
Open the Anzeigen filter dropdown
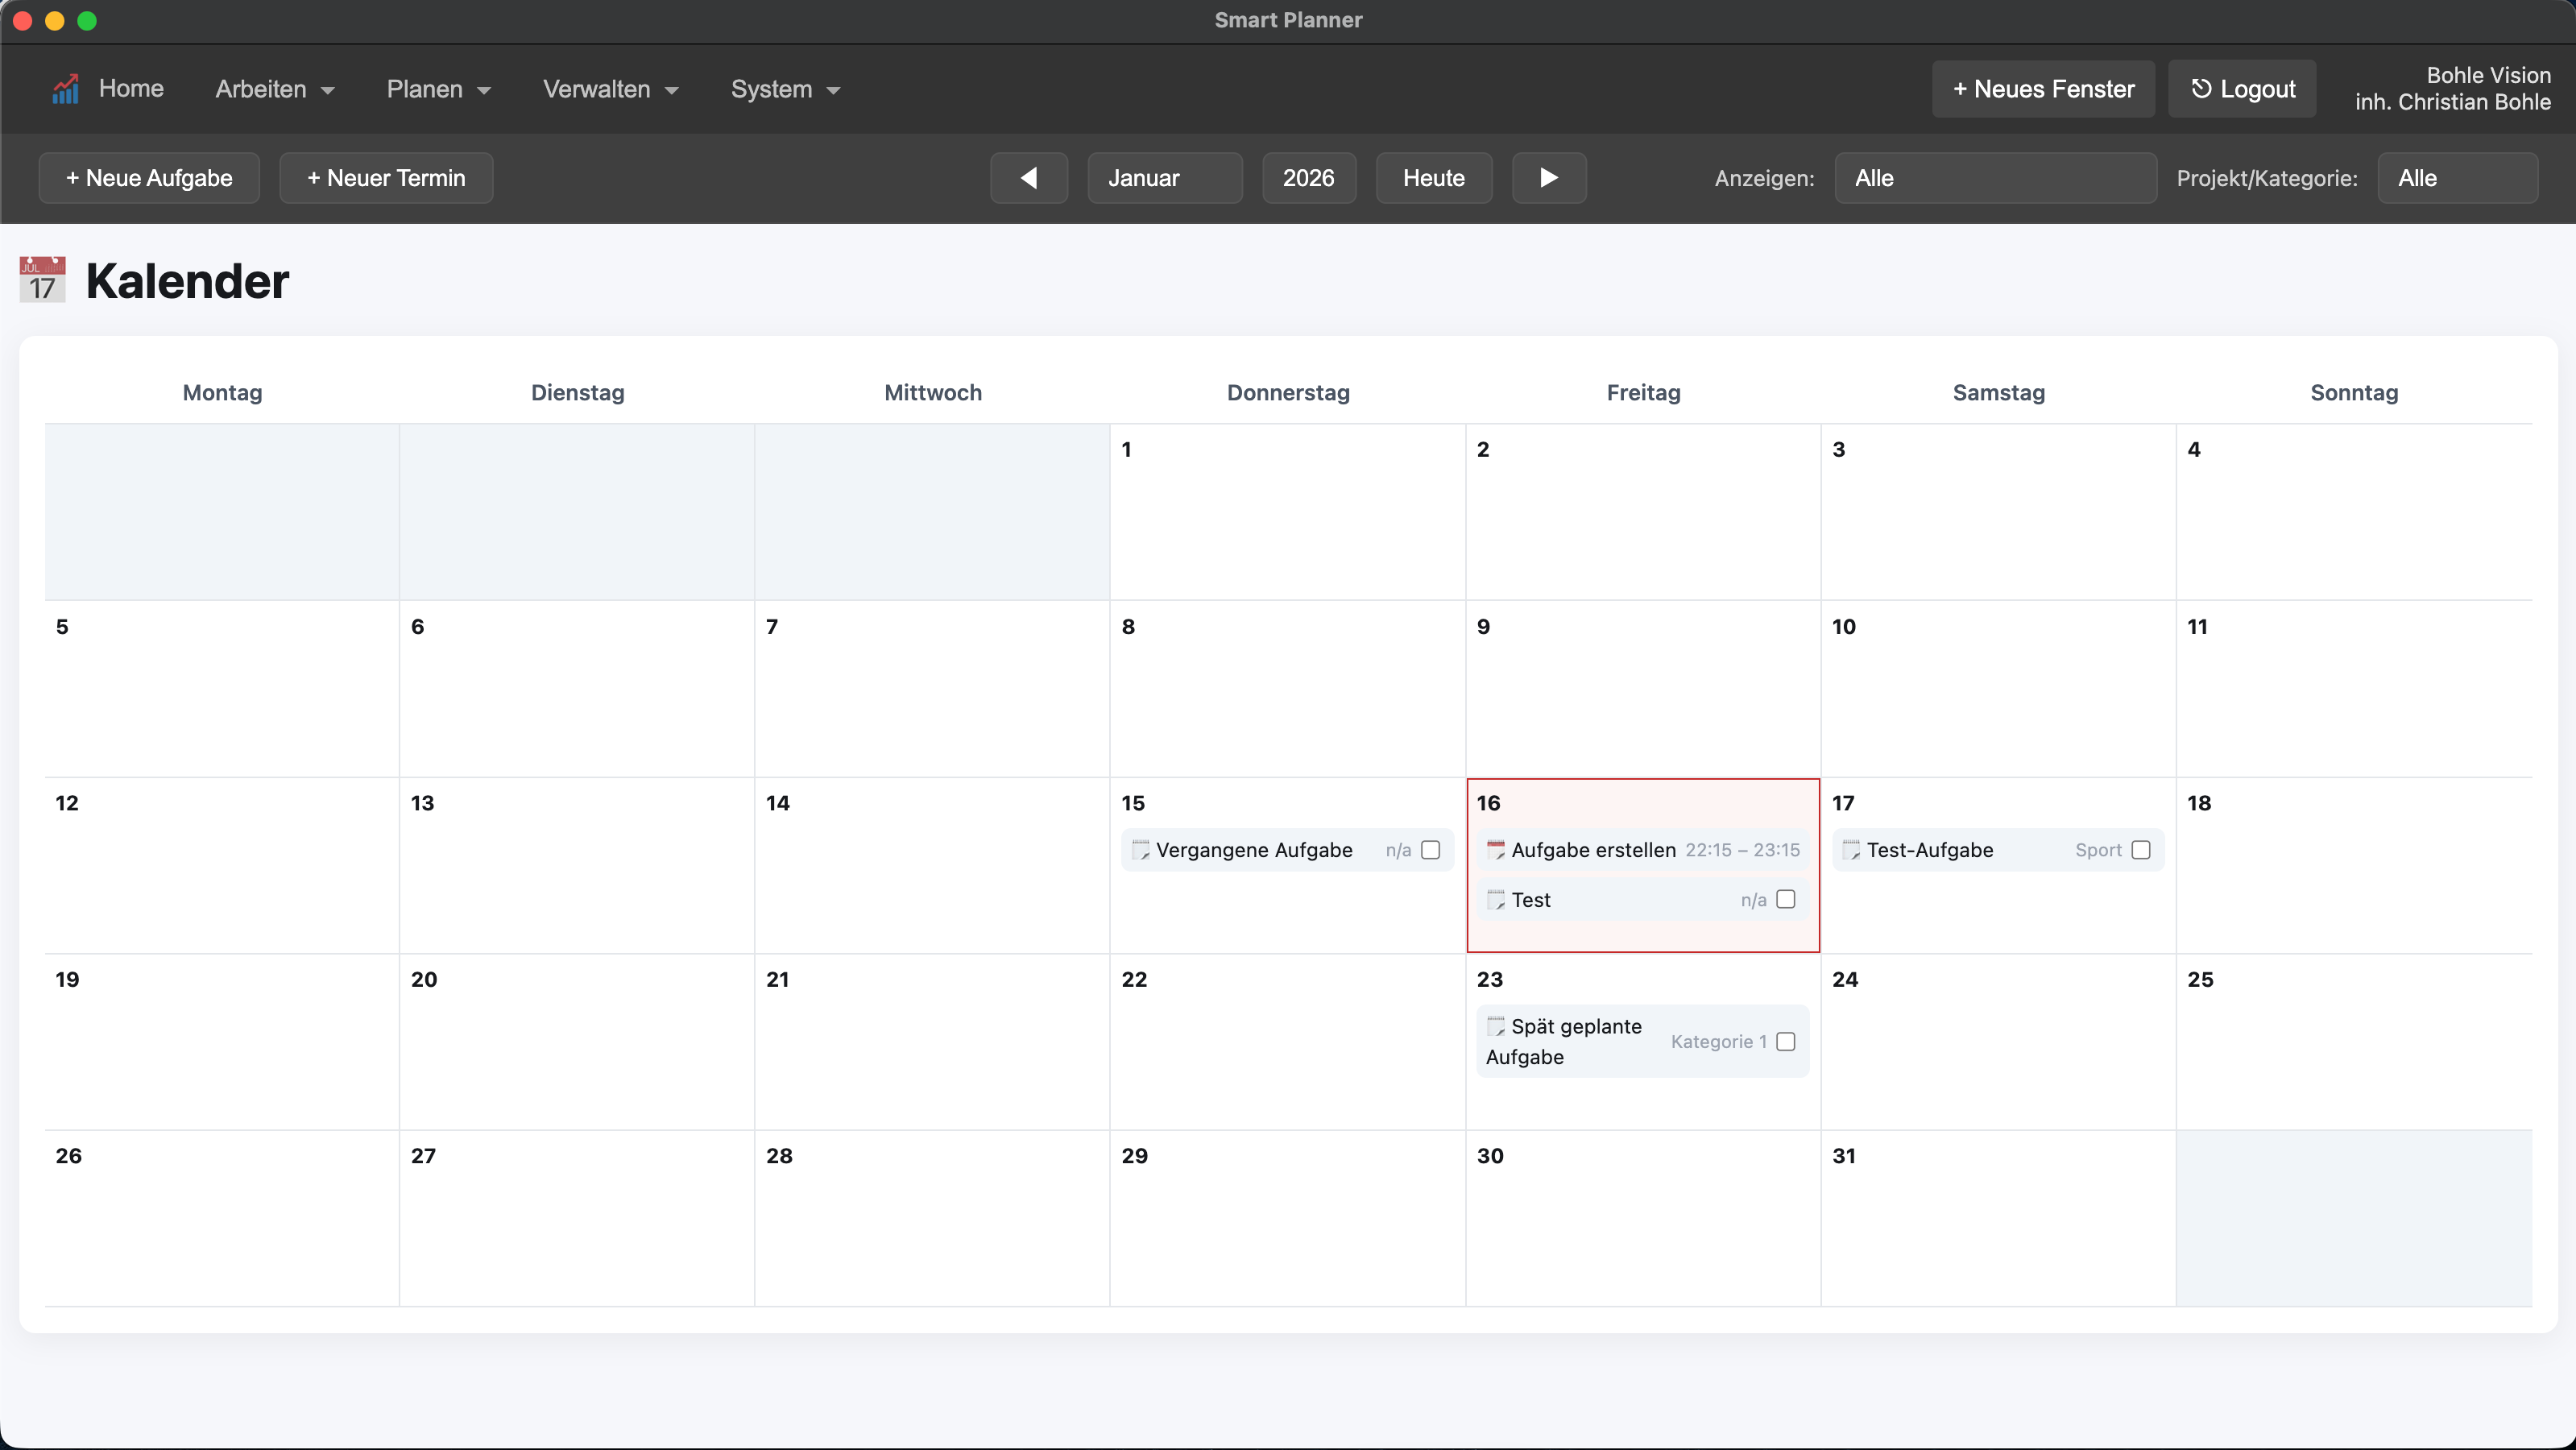(1994, 178)
